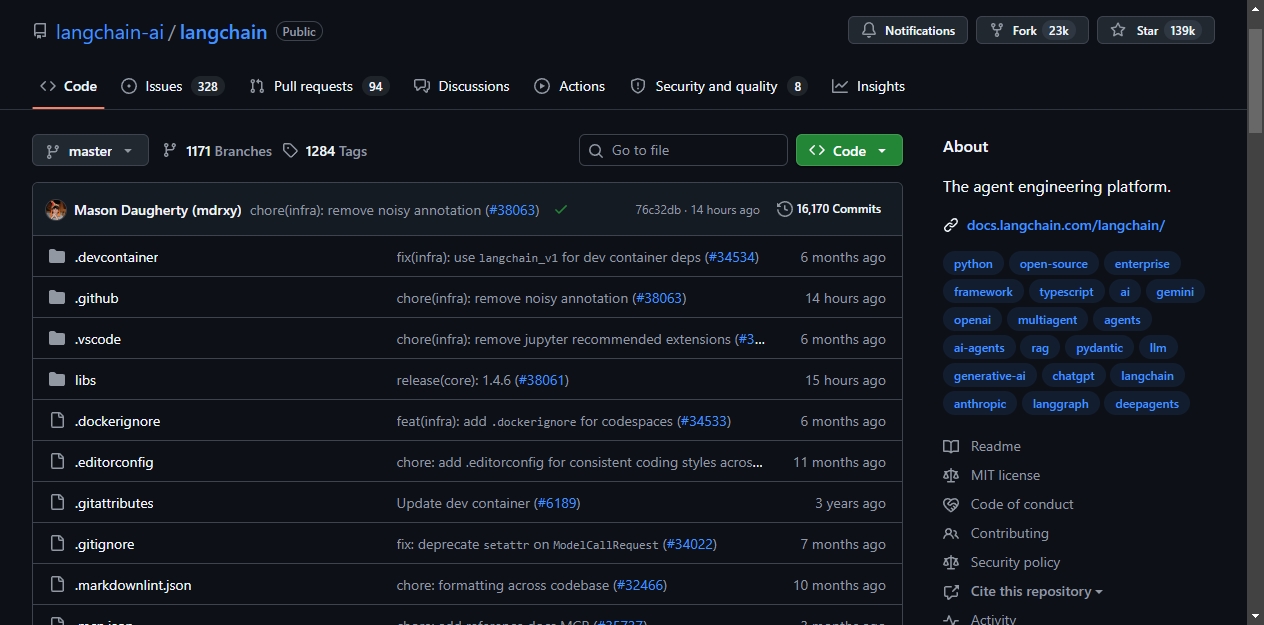Select the langgraph topic tag
The image size is (1264, 625).
[x=1060, y=404]
